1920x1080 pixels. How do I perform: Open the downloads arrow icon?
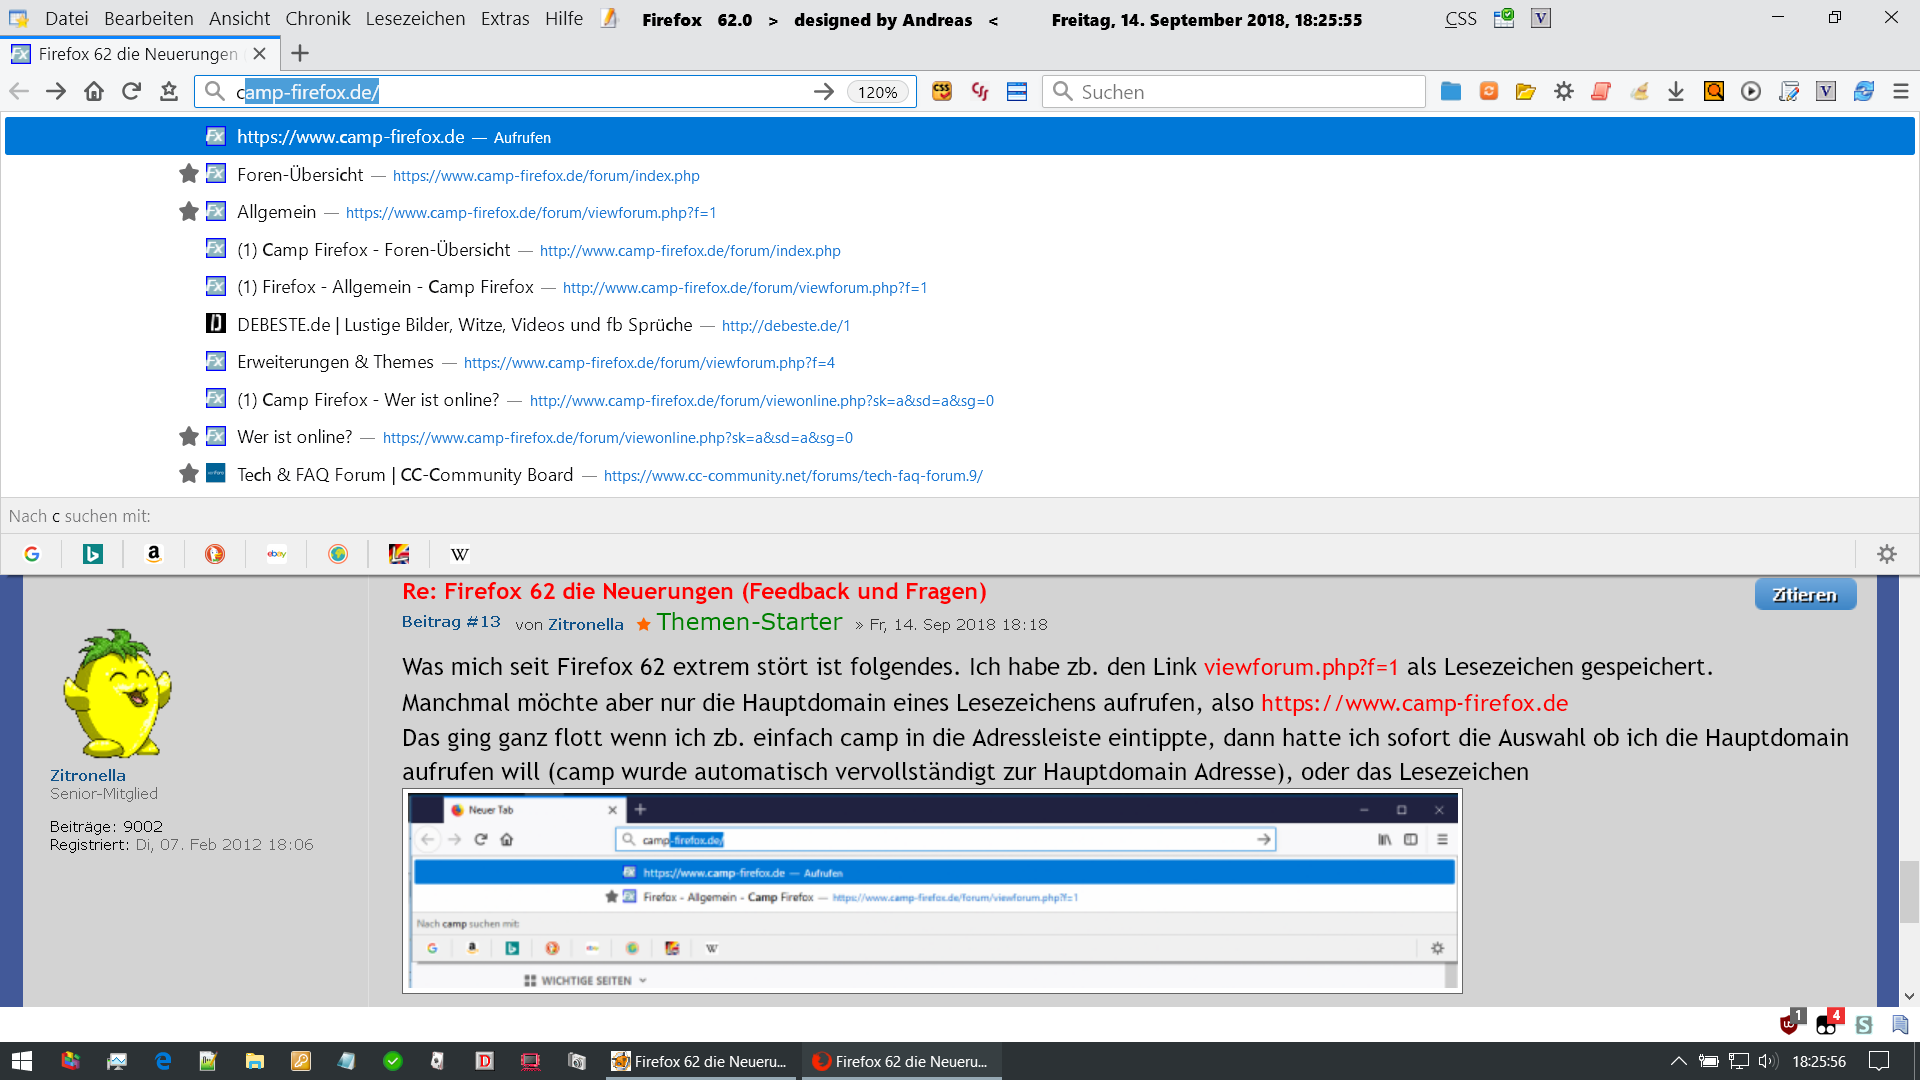click(1676, 92)
